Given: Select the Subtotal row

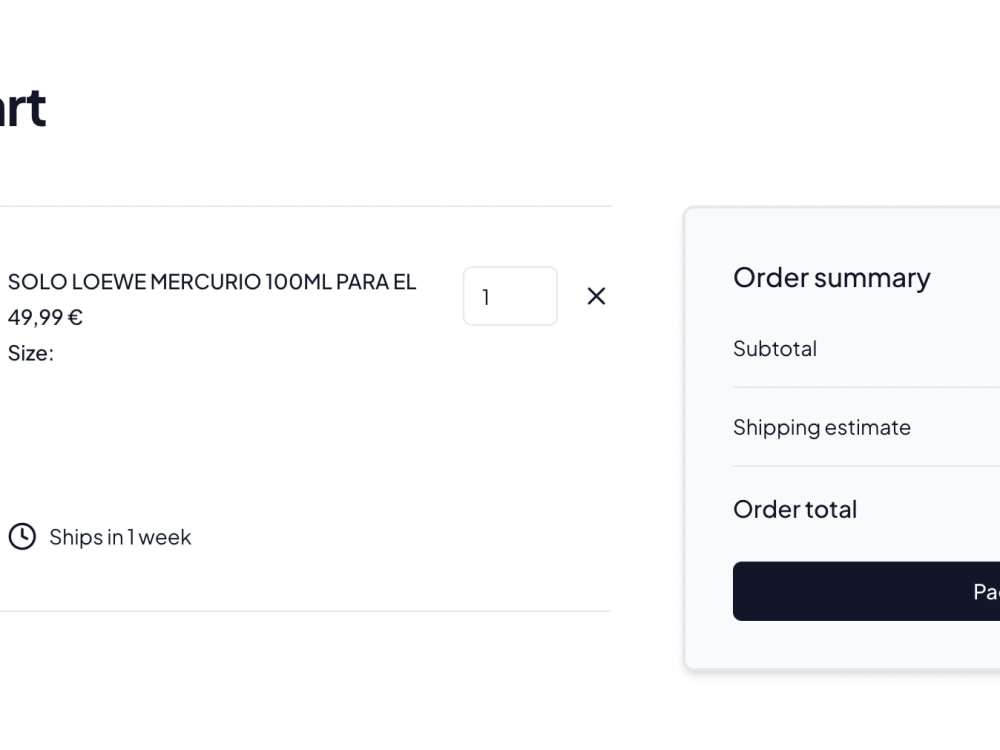Looking at the screenshot, I should 775,348.
